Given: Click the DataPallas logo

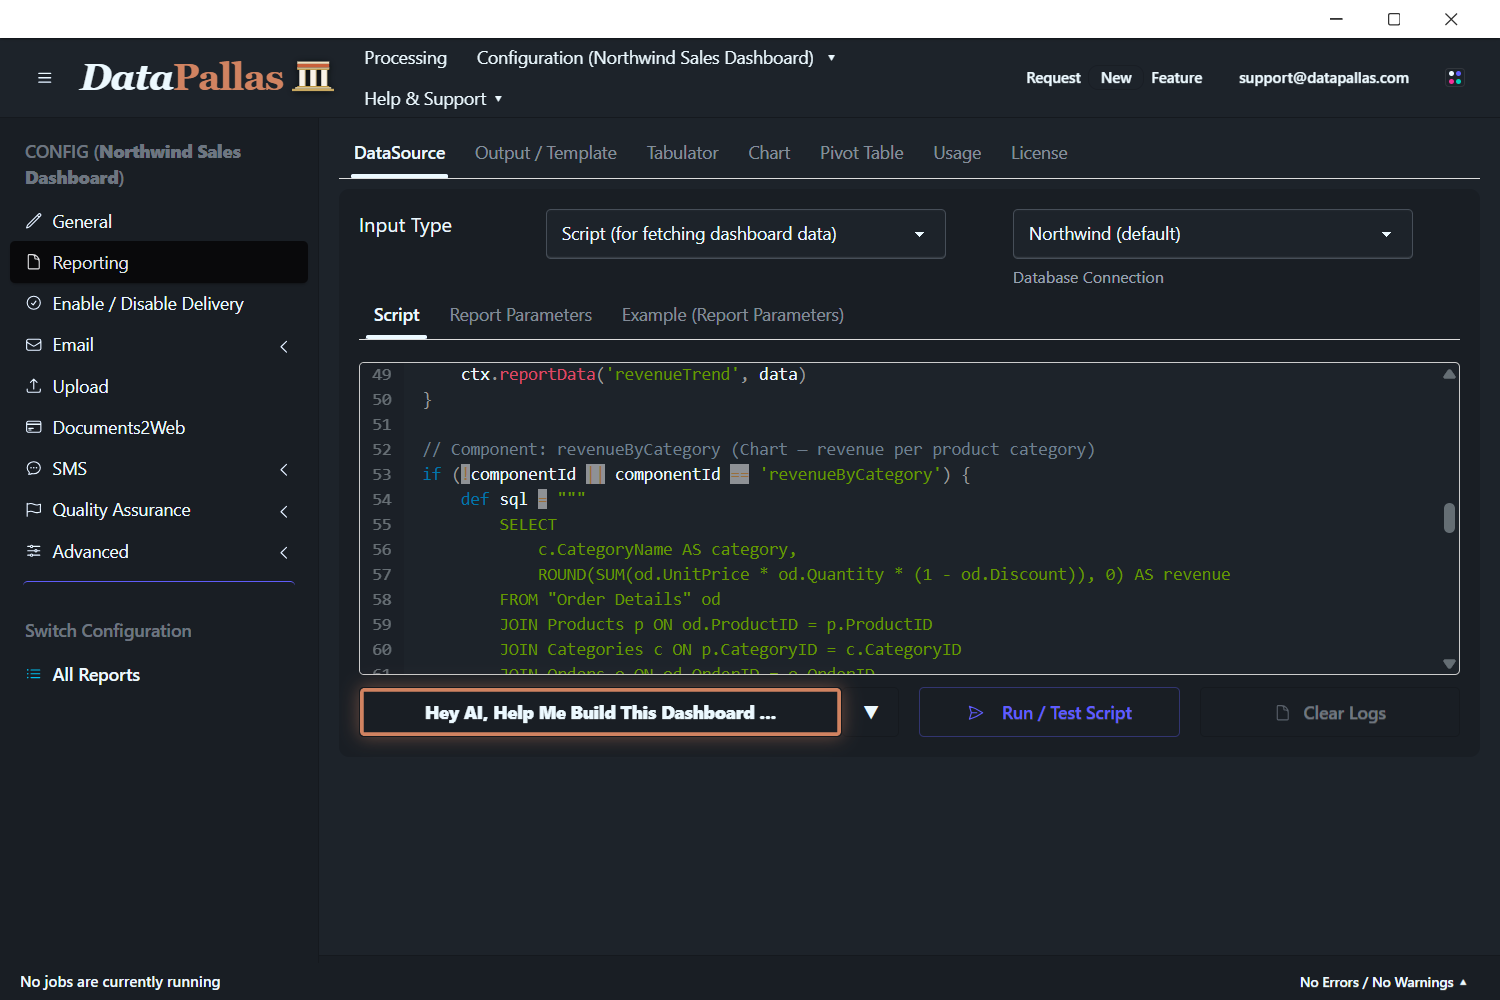Looking at the screenshot, I should point(206,77).
